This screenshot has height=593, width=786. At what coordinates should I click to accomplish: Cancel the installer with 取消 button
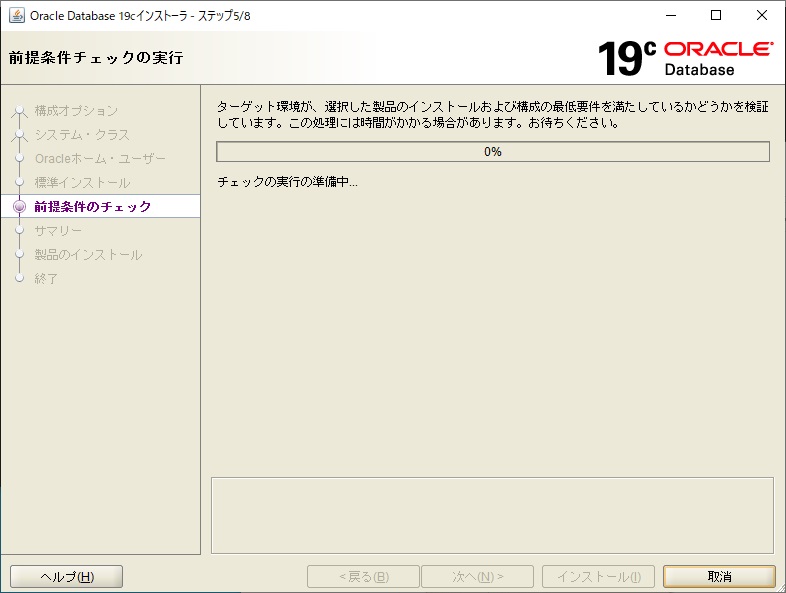(719, 576)
